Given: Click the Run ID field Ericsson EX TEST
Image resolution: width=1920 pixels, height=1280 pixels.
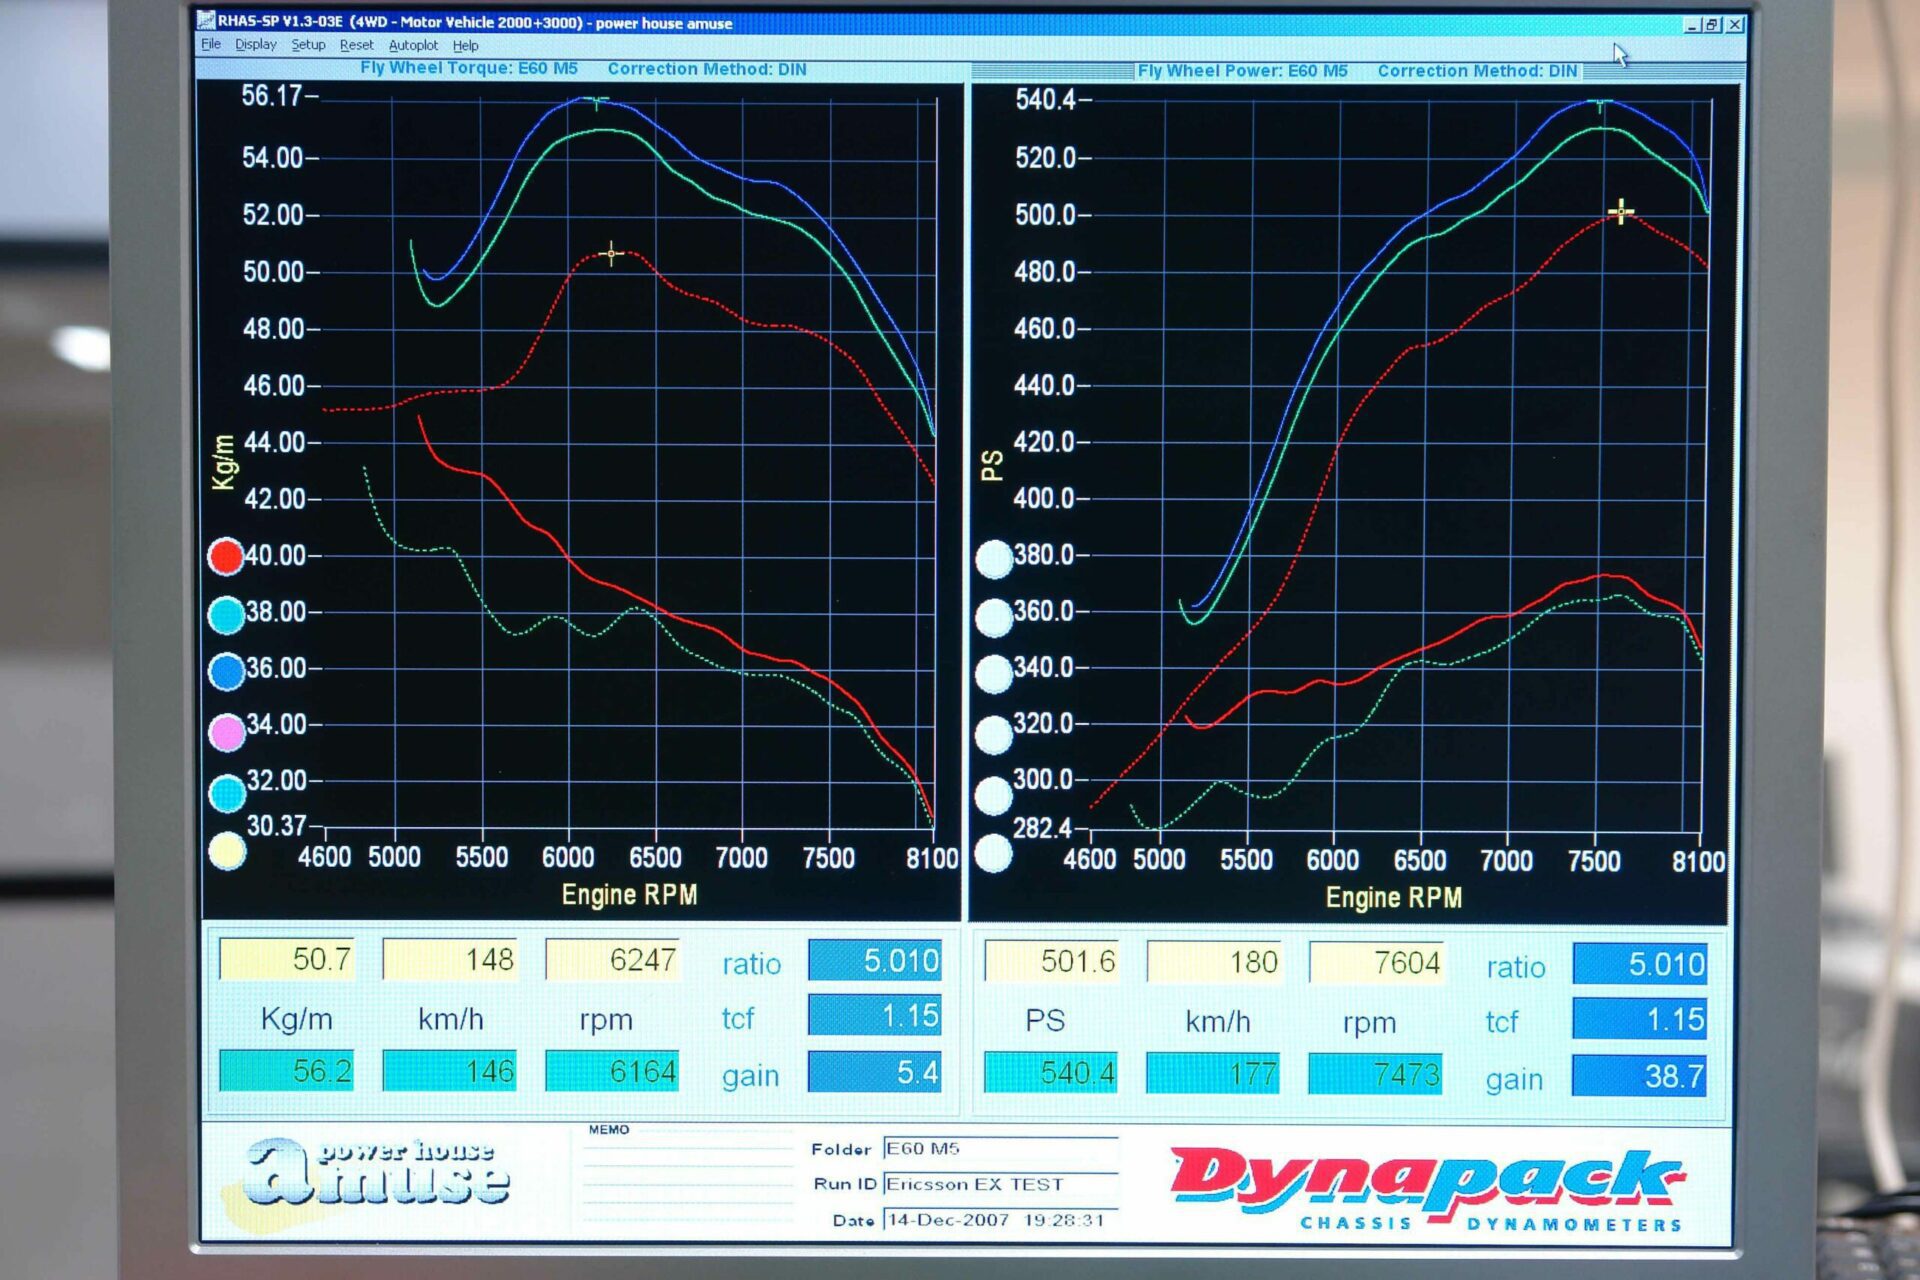Looking at the screenshot, I should (1000, 1185).
